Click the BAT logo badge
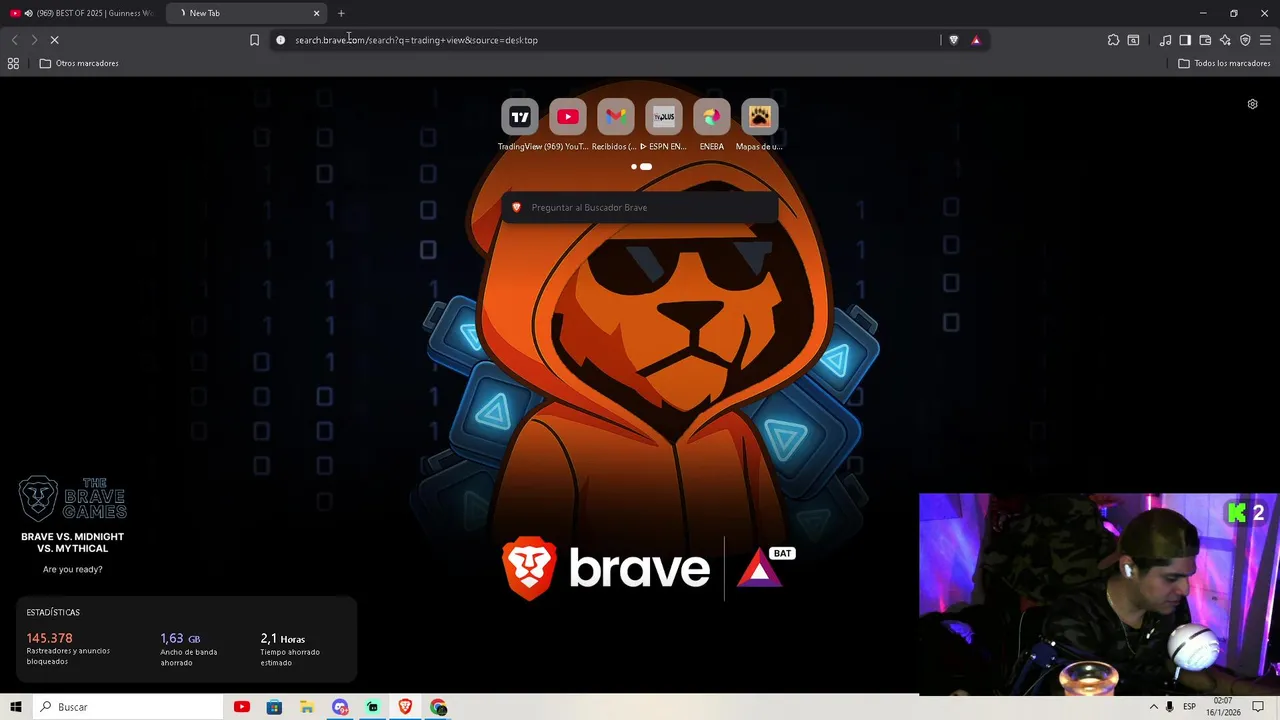Viewport: 1280px width, 720px height. (765, 567)
